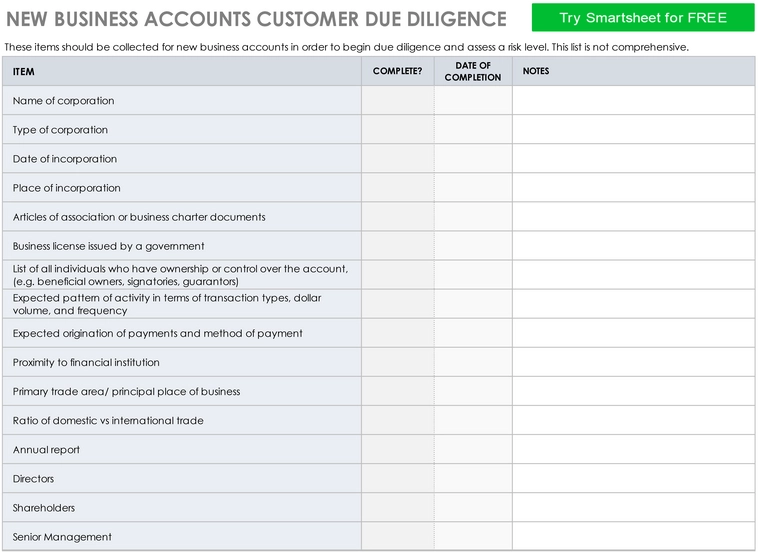Click the Notes cell for Type of corporation
This screenshot has height=553, width=758.
click(x=634, y=130)
